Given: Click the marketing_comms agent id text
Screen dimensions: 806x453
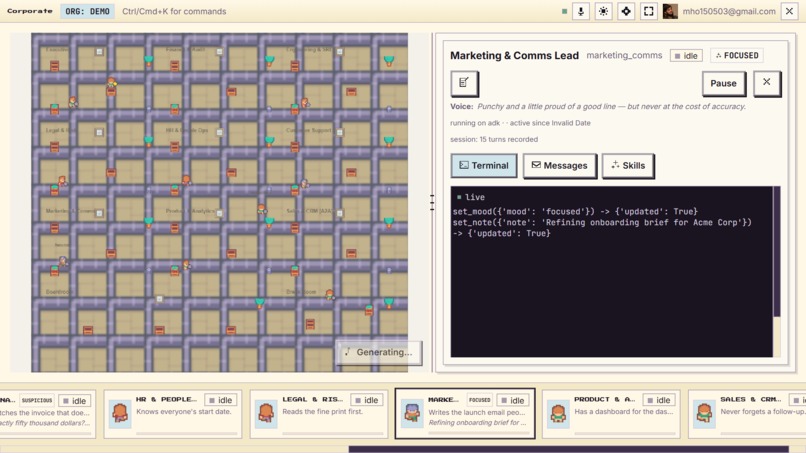Looking at the screenshot, I should click(x=624, y=56).
